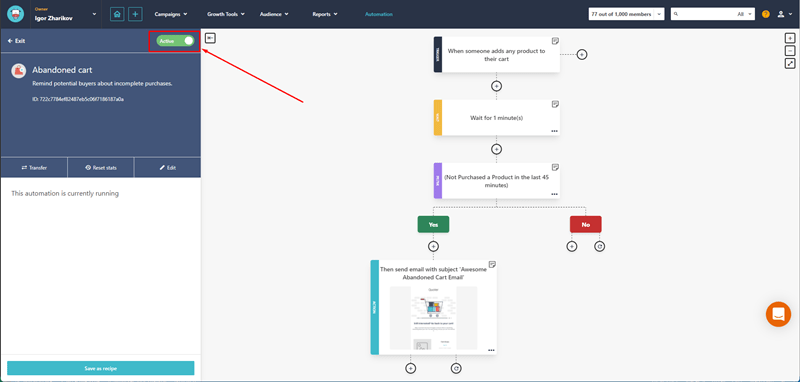Click the Transfer button
The image size is (800, 382).
34,167
